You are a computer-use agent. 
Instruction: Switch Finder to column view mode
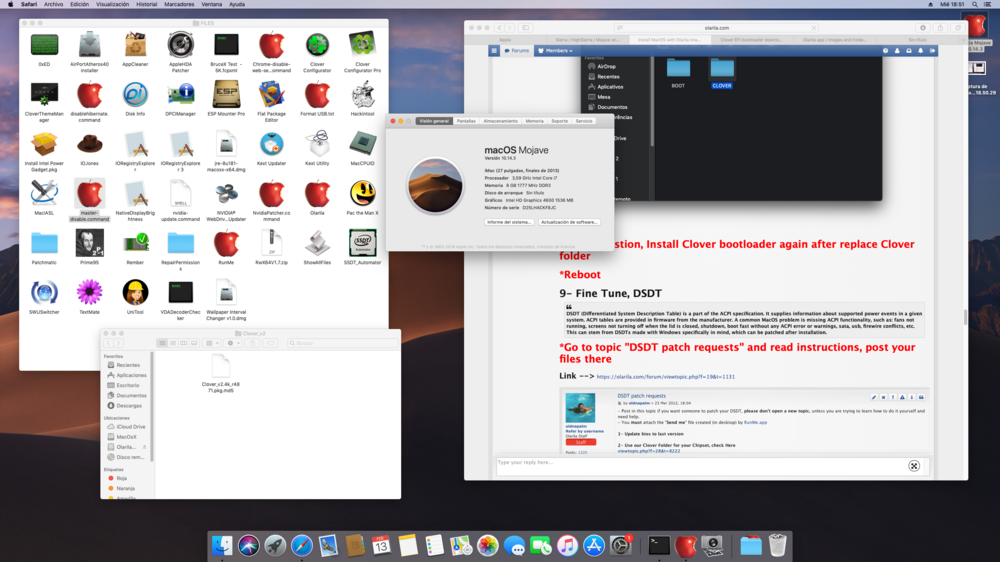183,343
